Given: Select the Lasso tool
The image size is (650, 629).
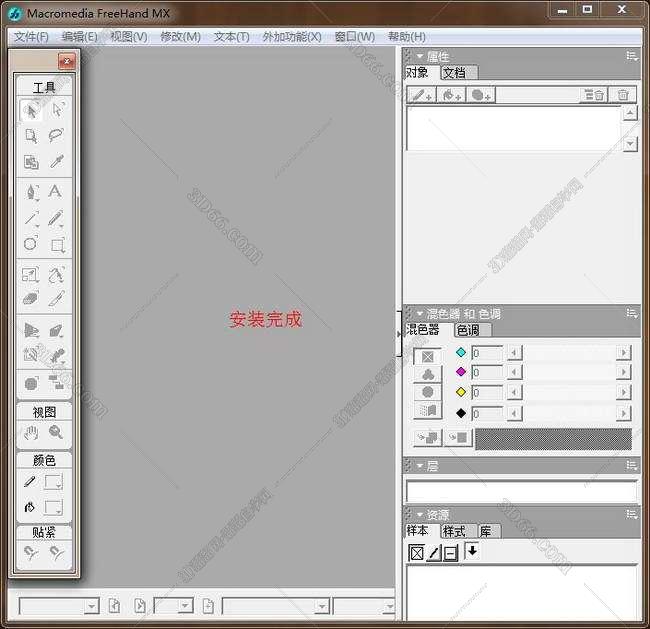Looking at the screenshot, I should [x=57, y=136].
